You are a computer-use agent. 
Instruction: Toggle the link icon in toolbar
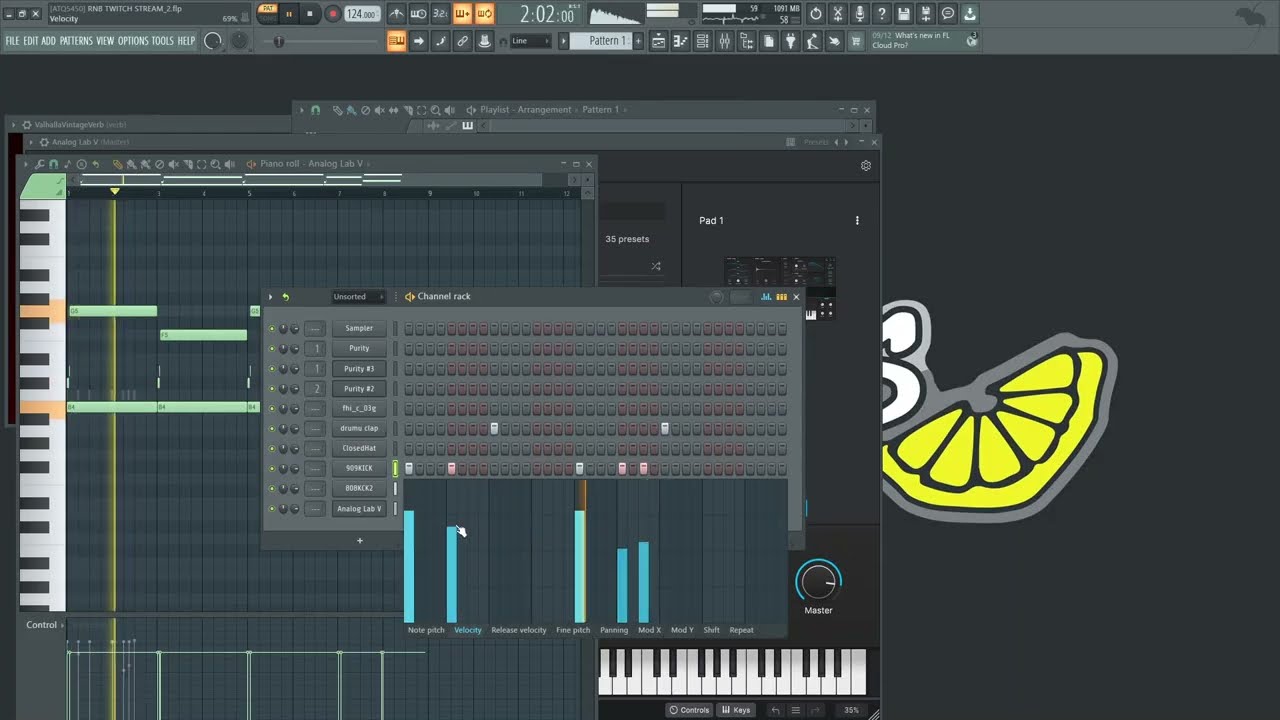click(462, 41)
